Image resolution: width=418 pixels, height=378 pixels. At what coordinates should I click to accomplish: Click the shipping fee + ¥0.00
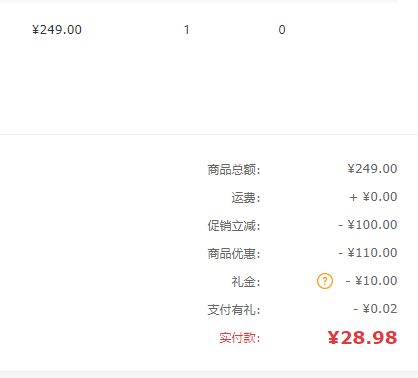click(373, 197)
